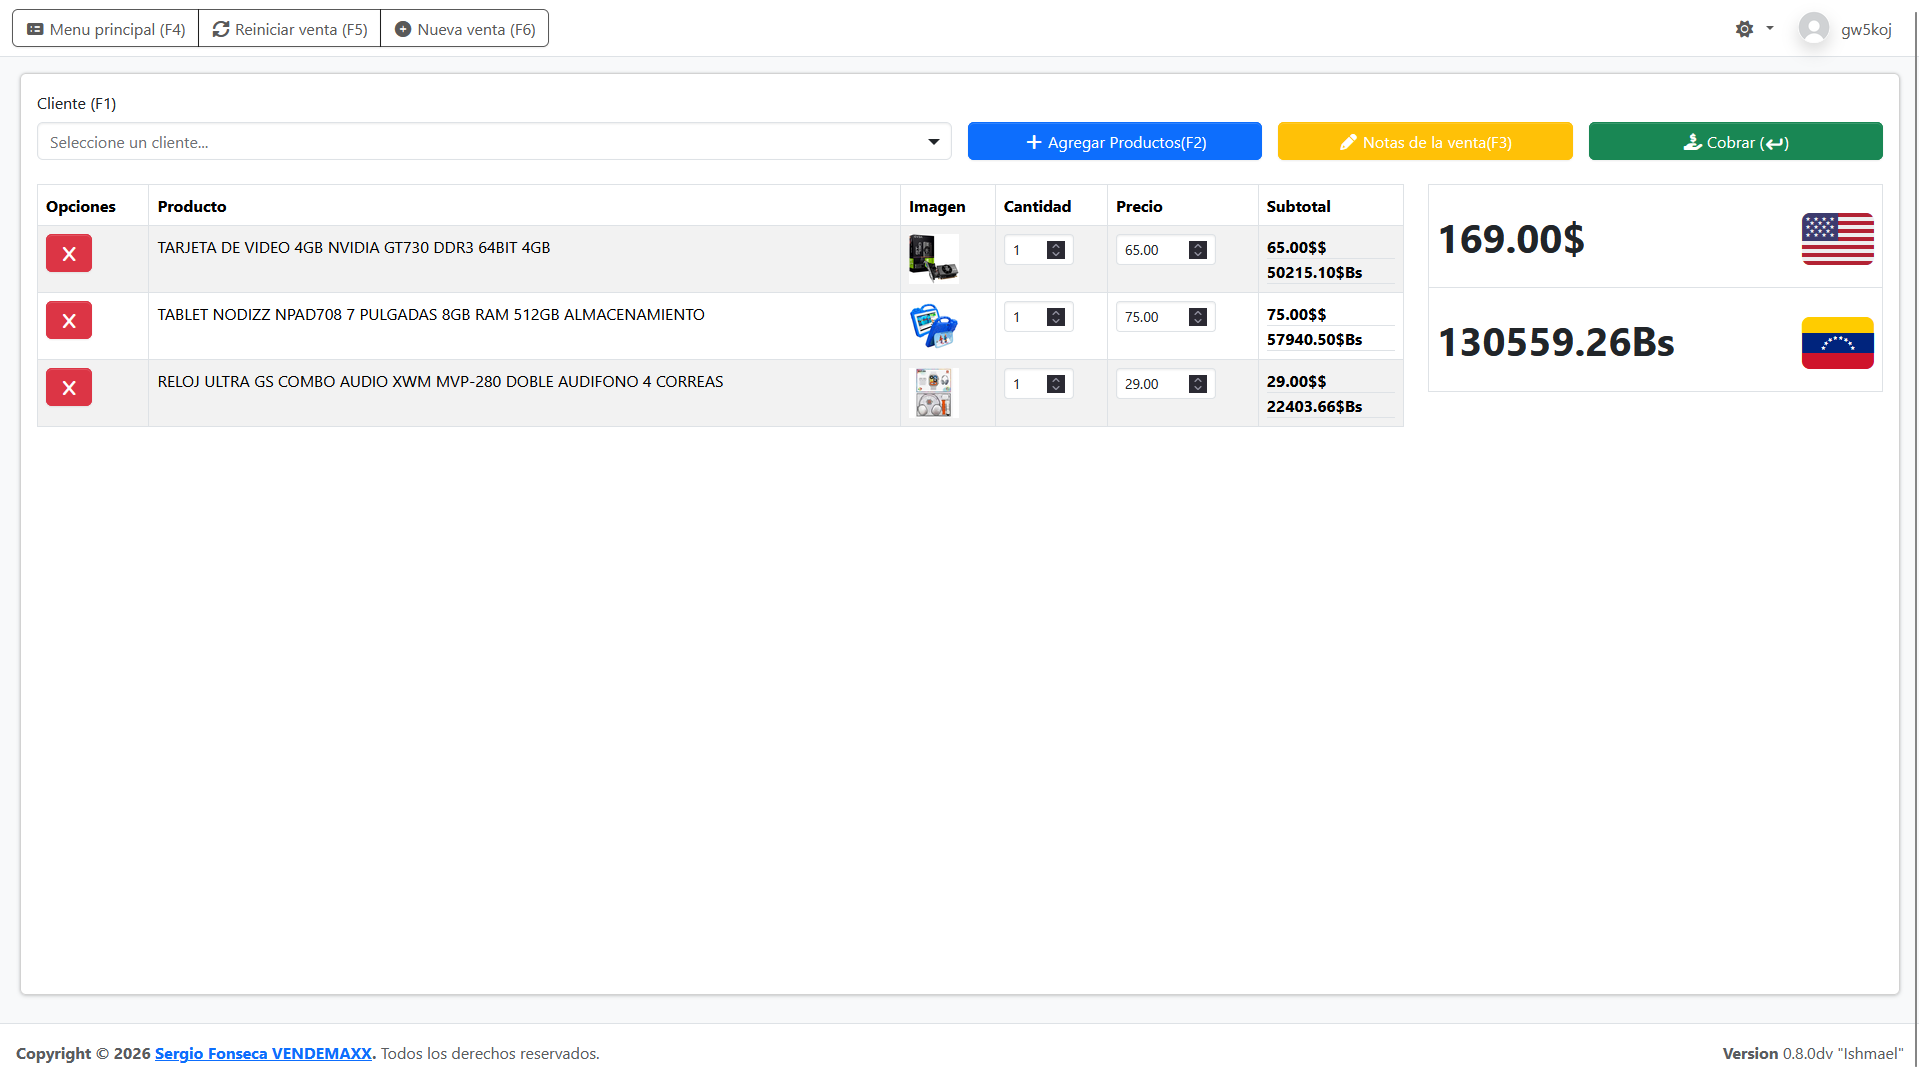Viewport: 1919px width, 1079px height.
Task: Remove the RELOJ ULTRA GS row
Action: tap(69, 388)
